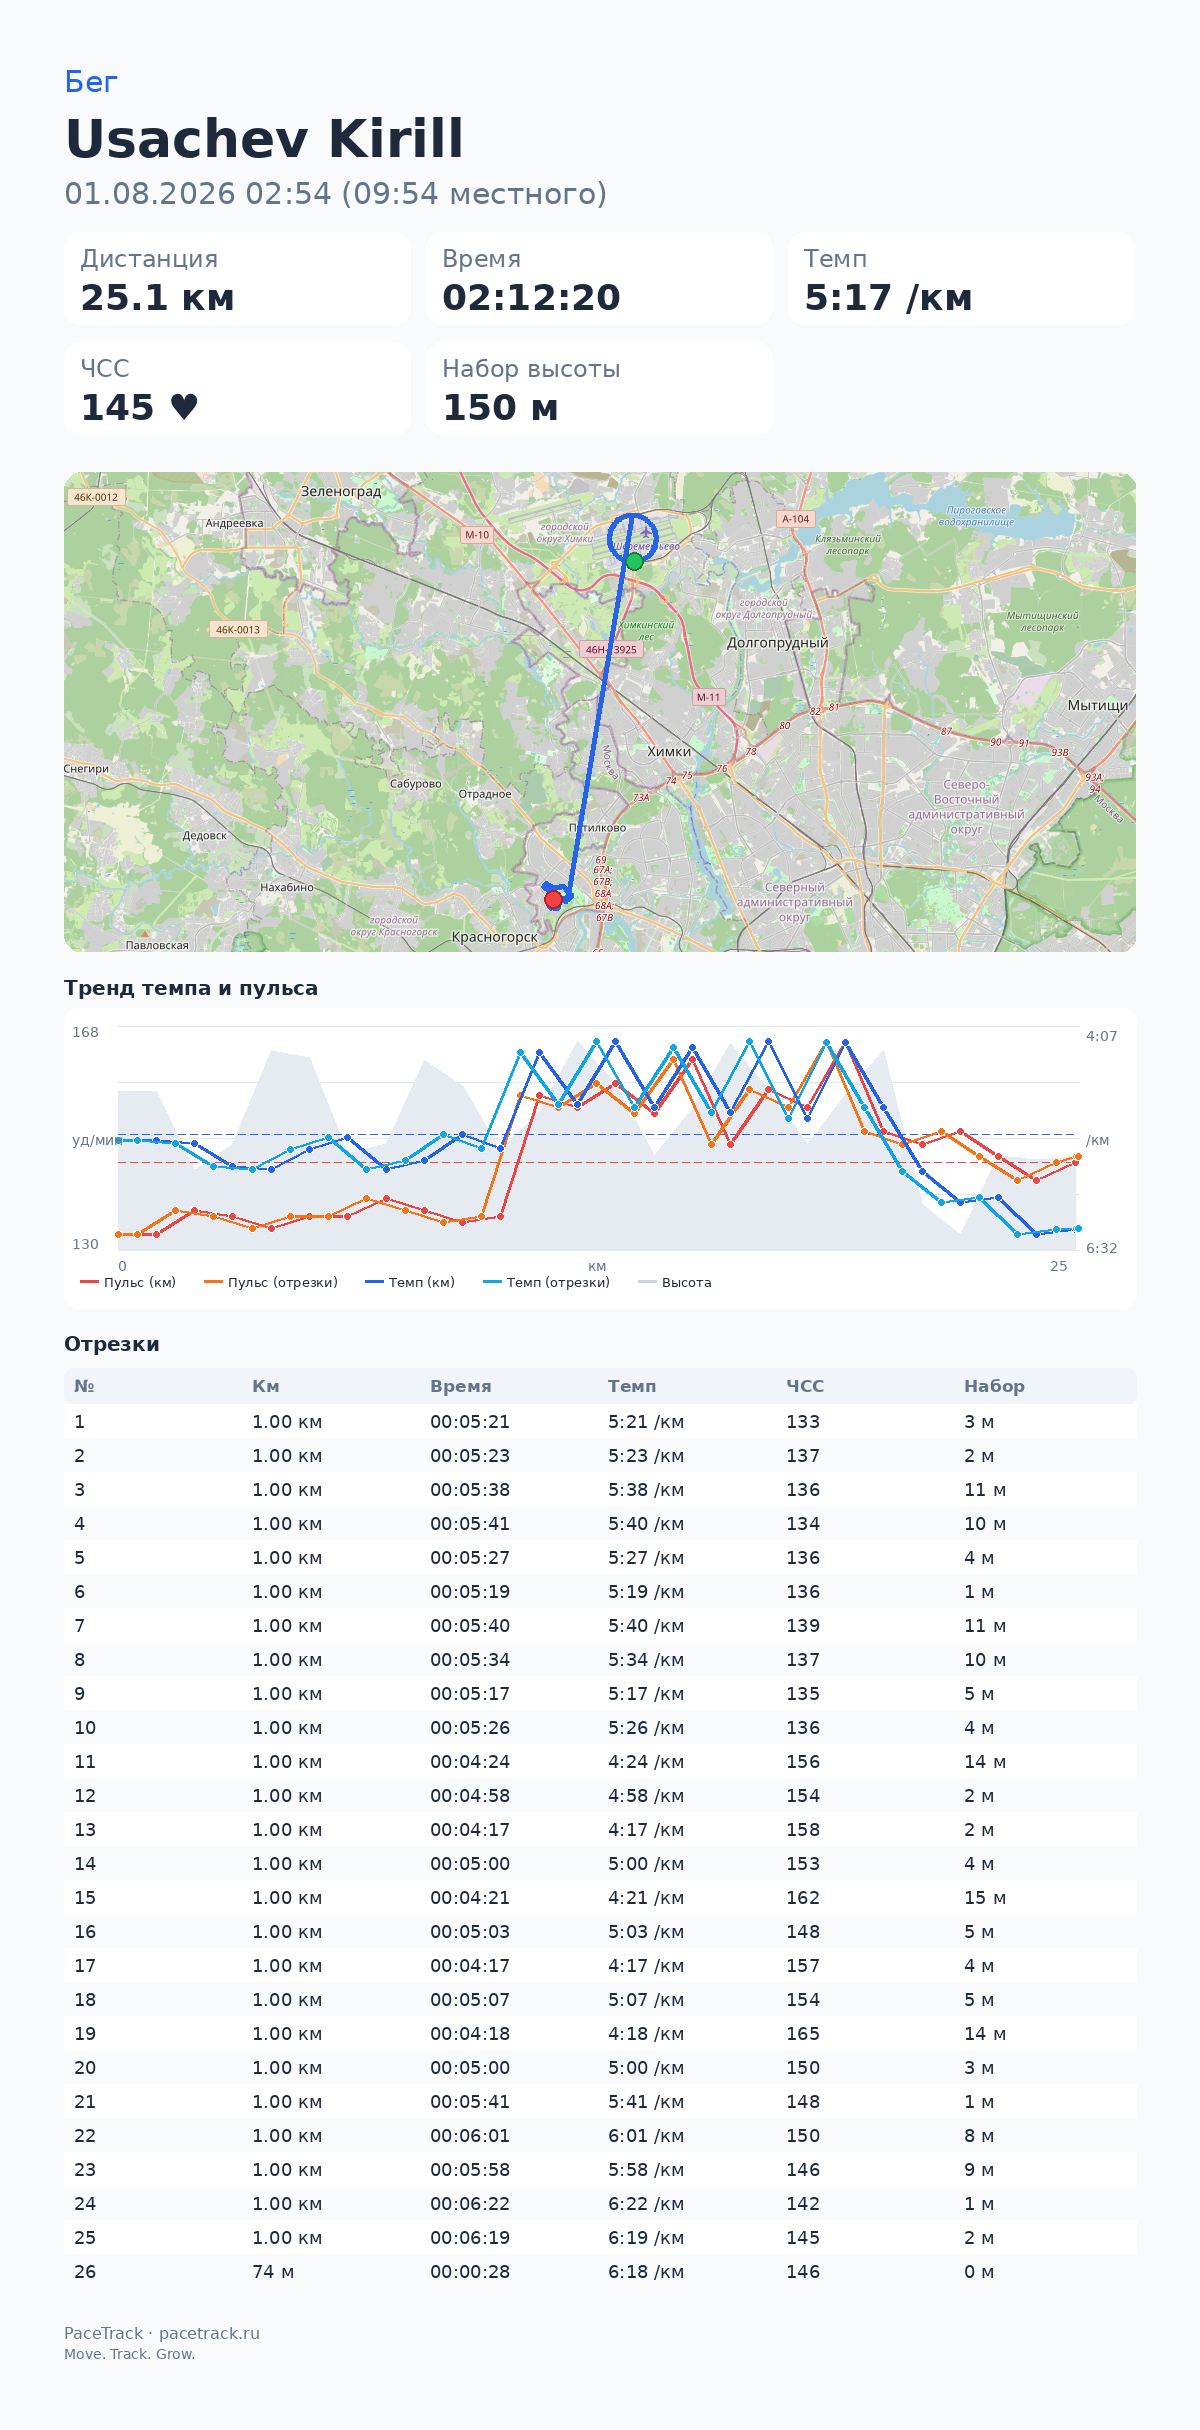1200x2430 pixels.
Task: Click the M-10 road badge on map
Action: tap(477, 535)
